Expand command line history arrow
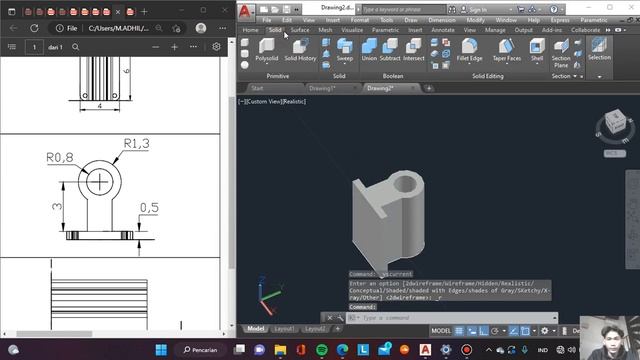 [554, 318]
